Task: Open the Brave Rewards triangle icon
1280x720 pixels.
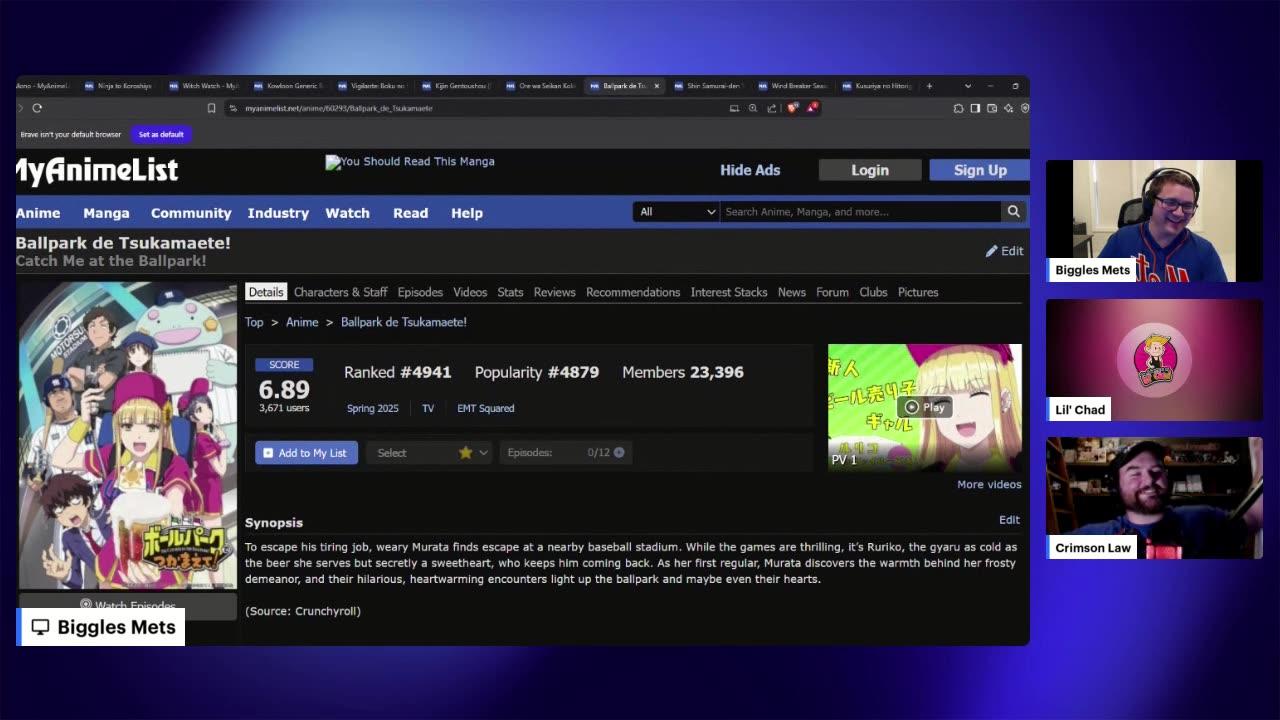Action: [813, 108]
